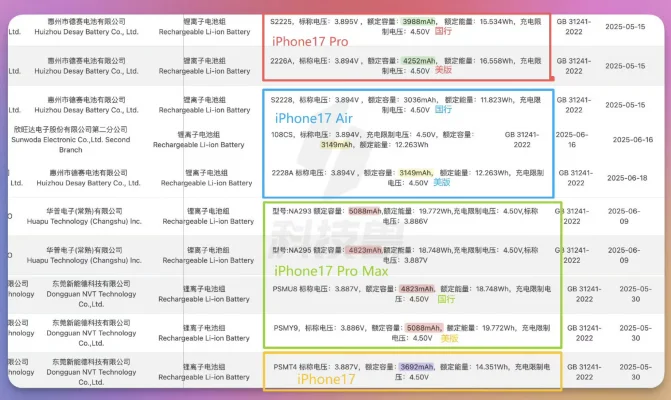Click the 15.534Wh rated energy value
This screenshot has height=400, width=671.
point(496,21)
